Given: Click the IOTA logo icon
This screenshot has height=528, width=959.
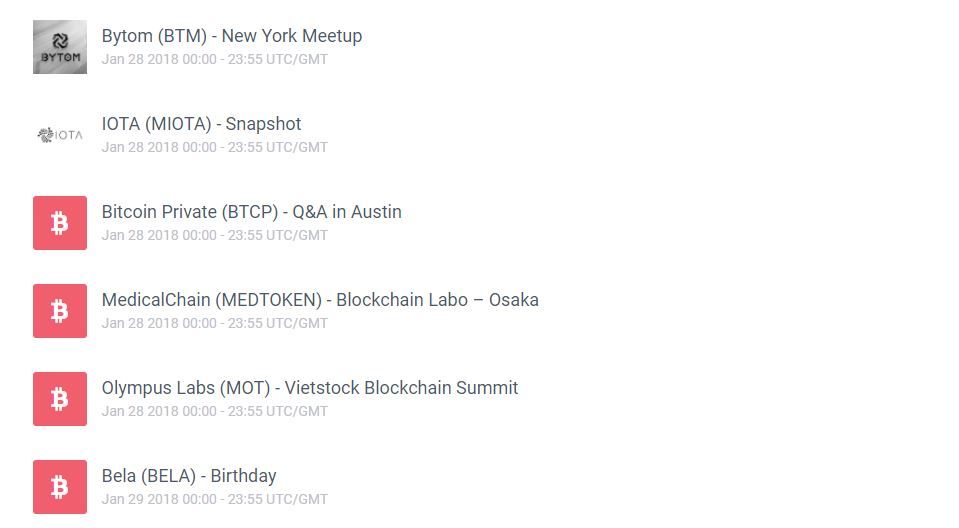Looking at the screenshot, I should pyautogui.click(x=60, y=135).
